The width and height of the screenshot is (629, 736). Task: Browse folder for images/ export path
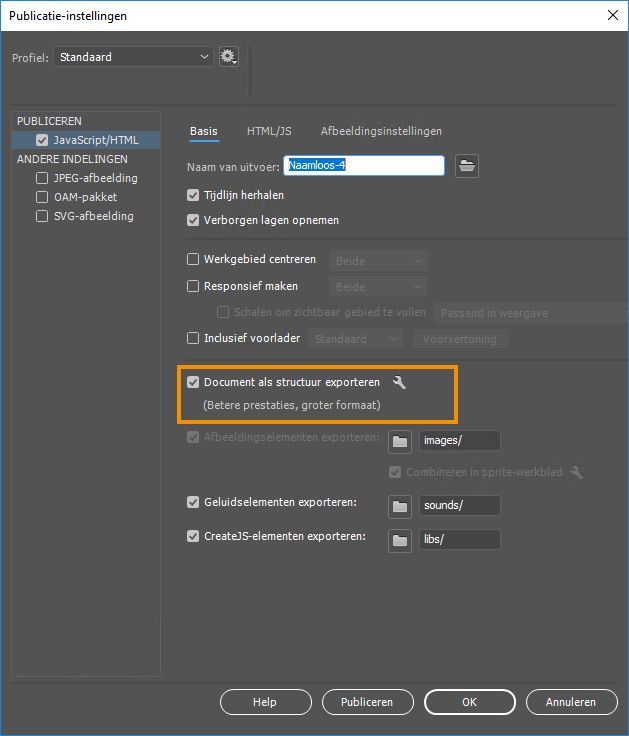point(400,441)
